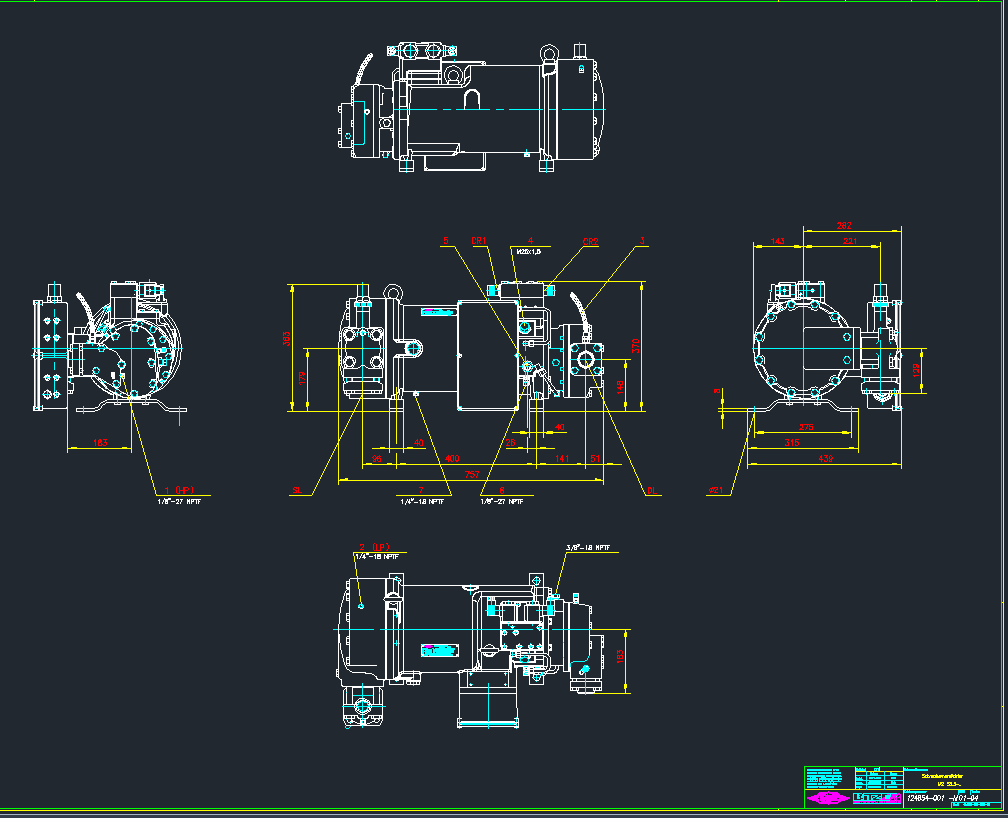Screen dimensions: 1008x818
Task: Select the CR2 callout label
Action: (591, 241)
